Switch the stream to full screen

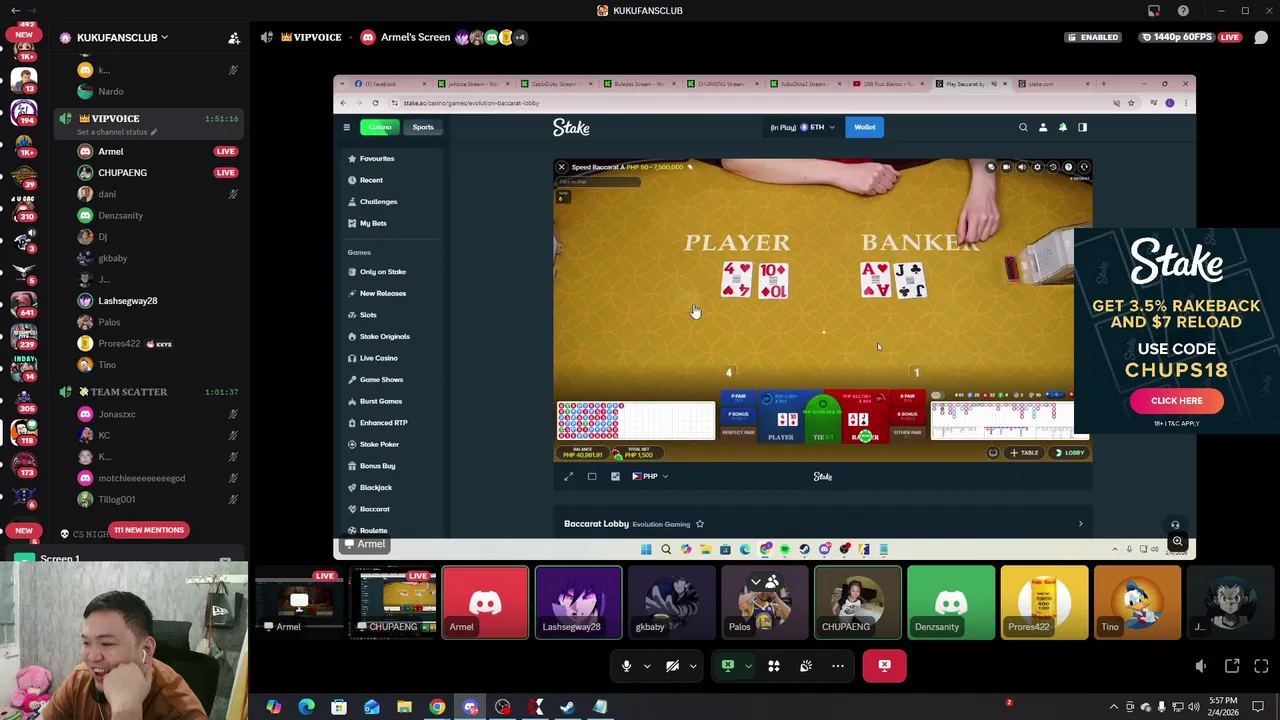tap(1261, 666)
